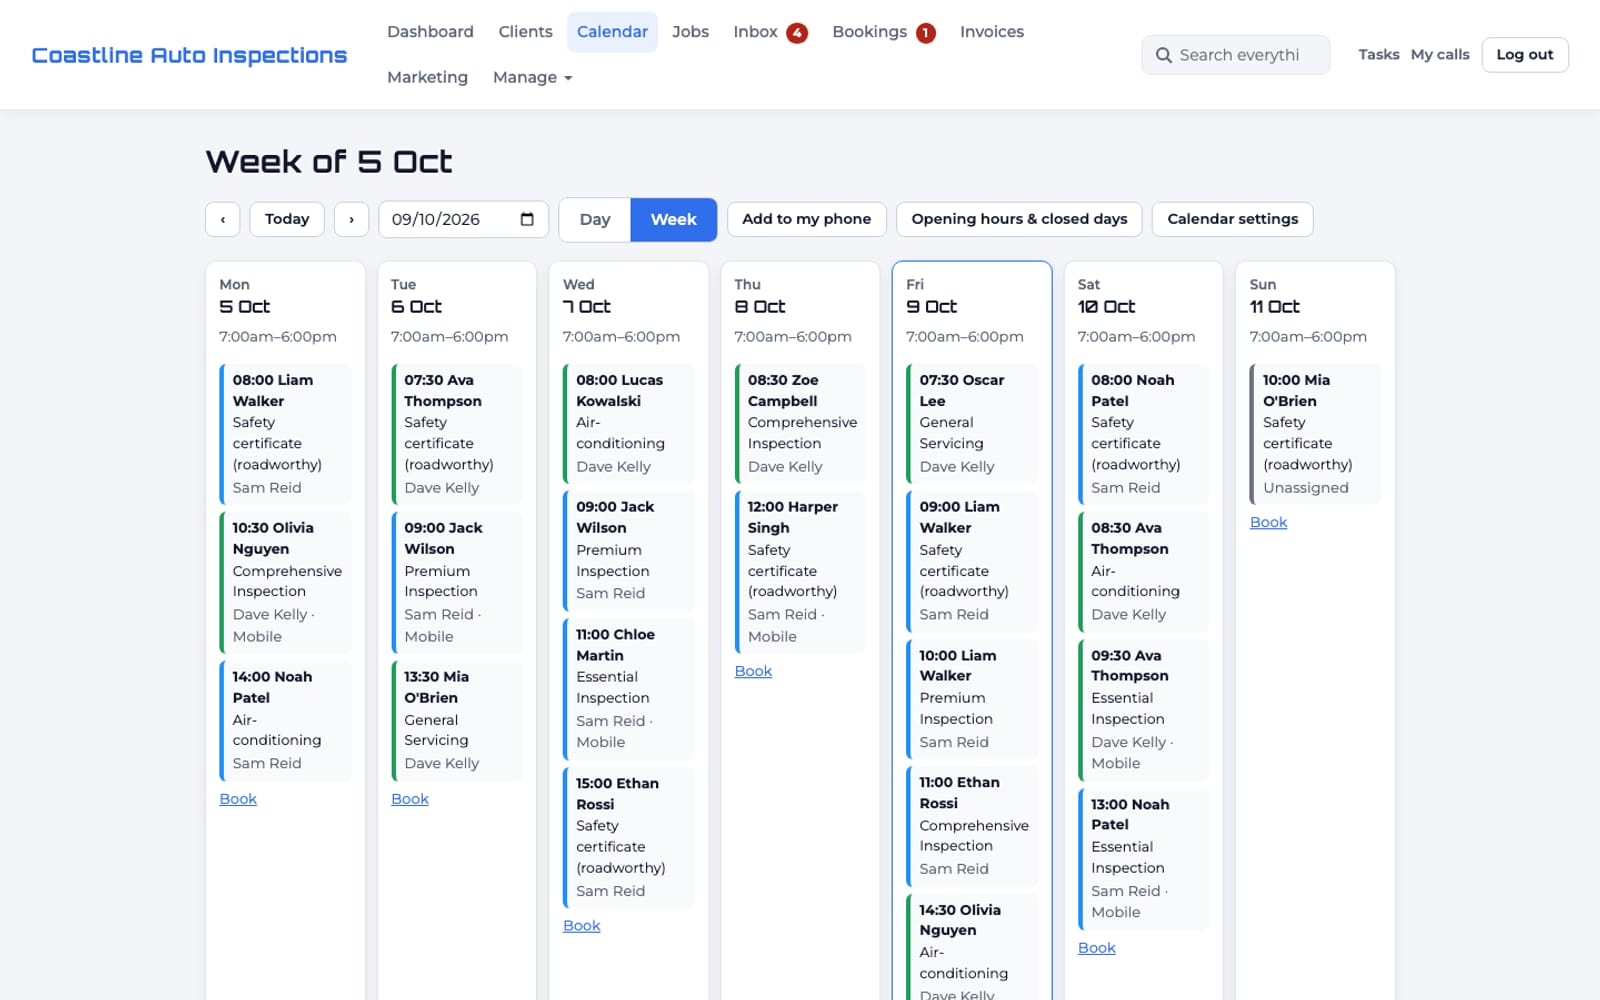Click the Today button
Viewport: 1600px width, 1000px height.
pyautogui.click(x=287, y=219)
